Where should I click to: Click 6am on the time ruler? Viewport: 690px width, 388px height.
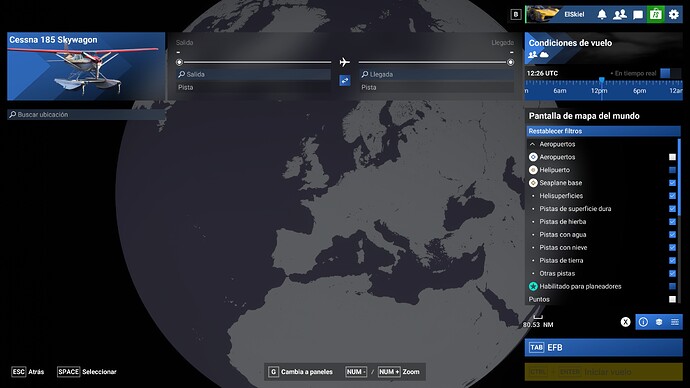(560, 91)
